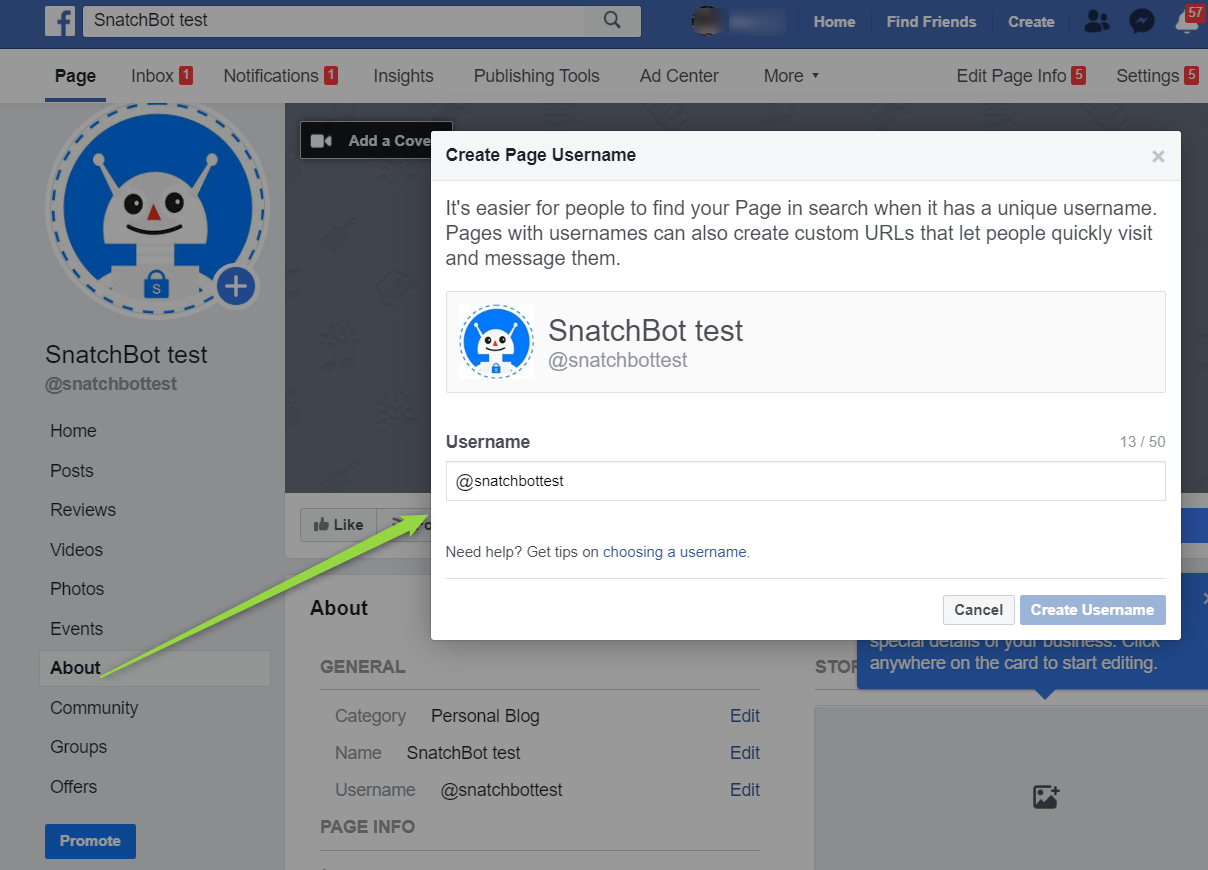The width and height of the screenshot is (1208, 870).
Task: Open page Settings
Action: 1157,76
